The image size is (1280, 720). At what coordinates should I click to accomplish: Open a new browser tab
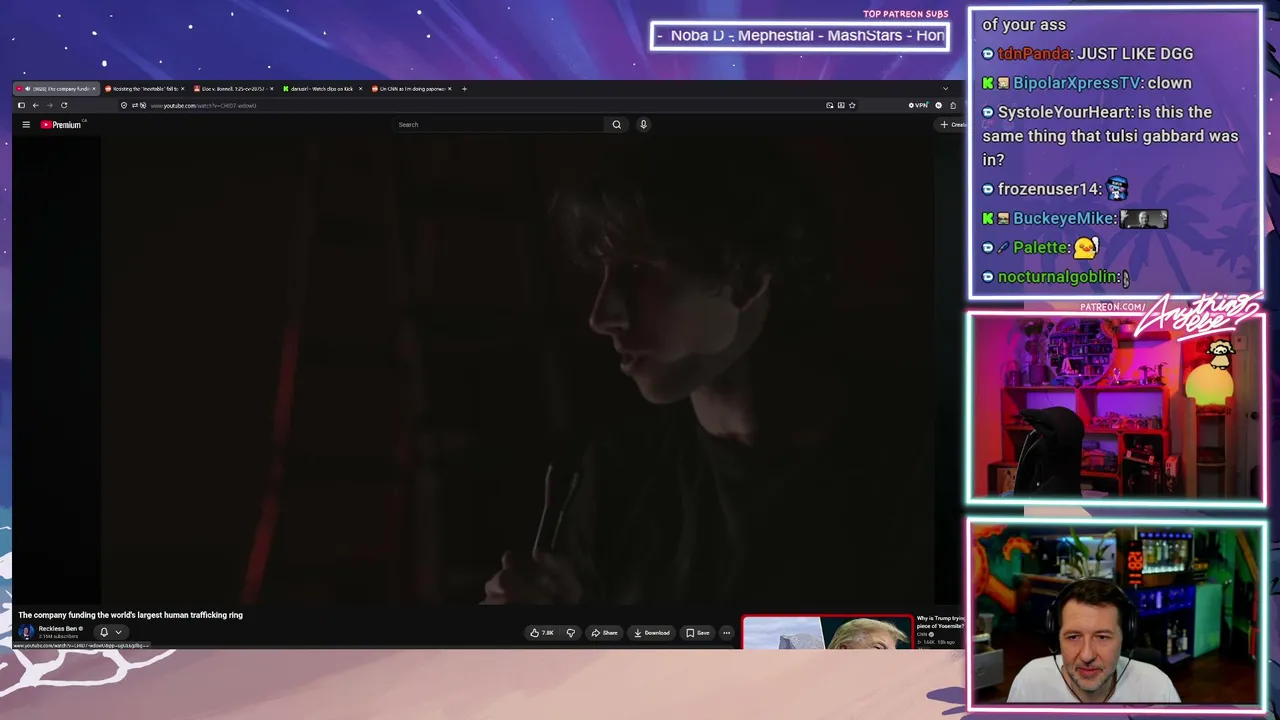coord(464,89)
